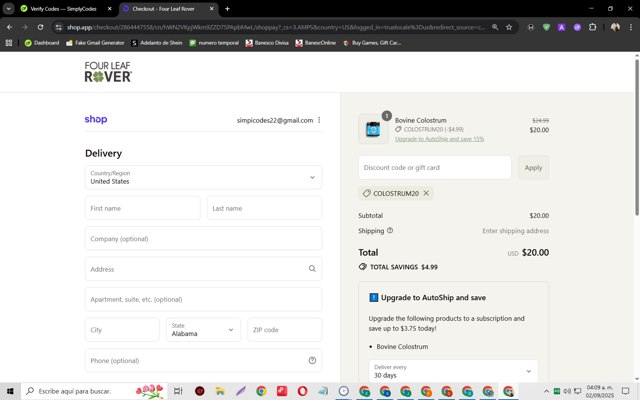Click the Discount code or gift card field
Viewport: 640px width, 400px height.
pos(435,167)
